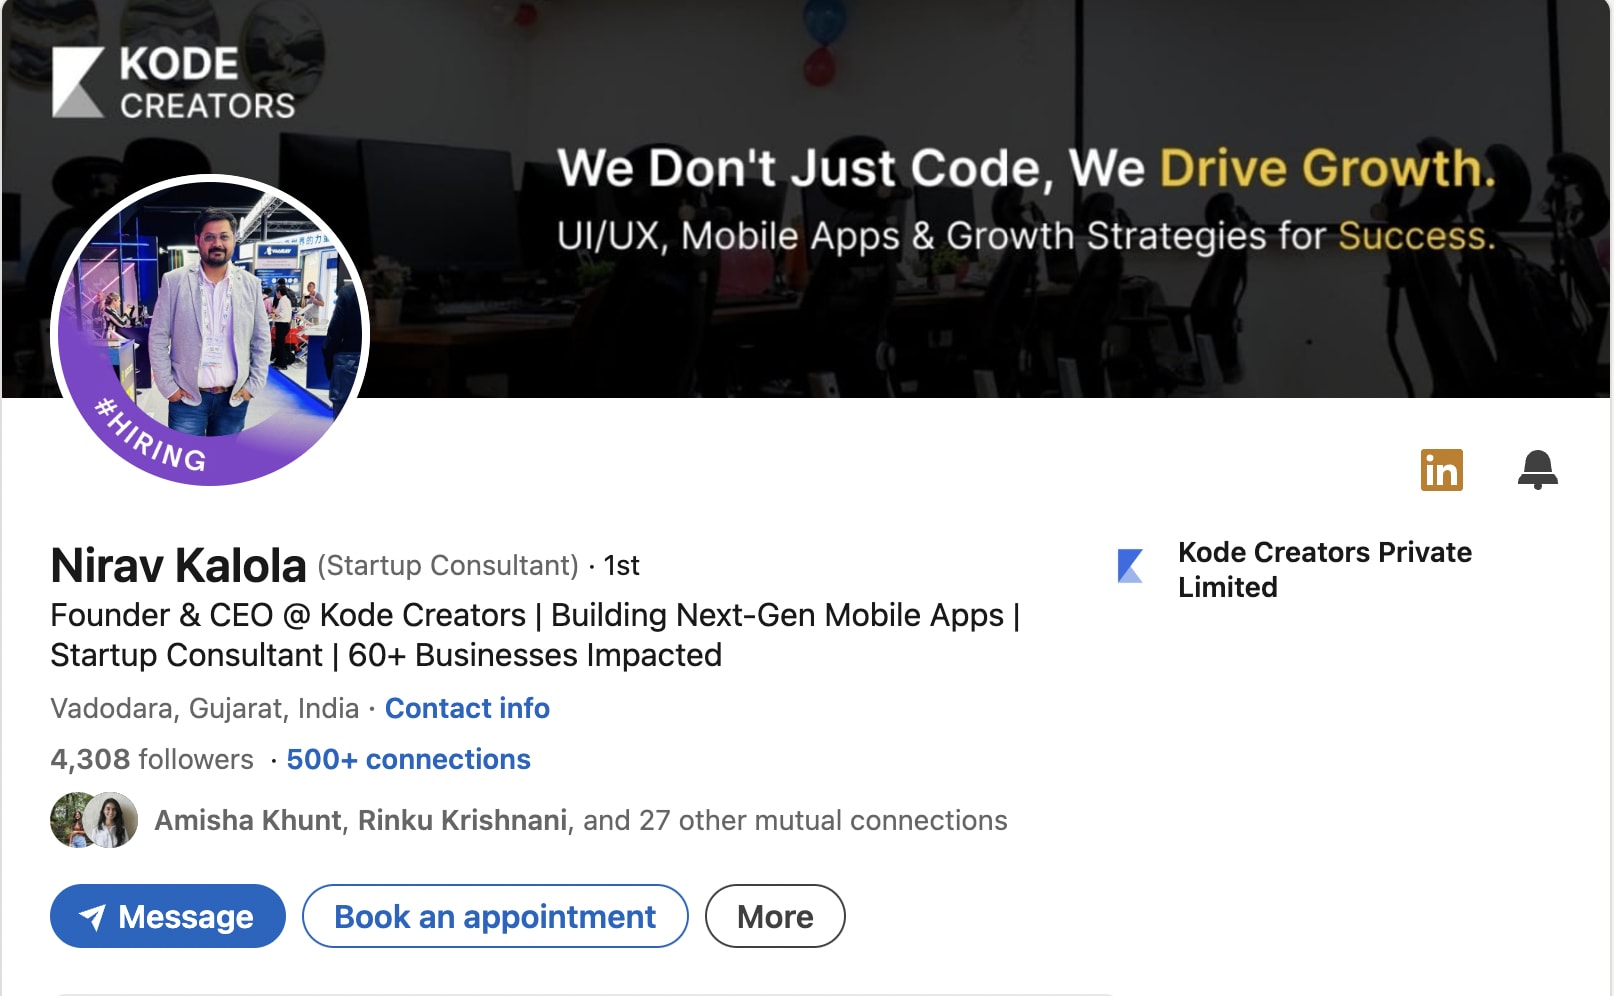The image size is (1614, 996).
Task: Open the More options dropdown
Action: point(775,916)
